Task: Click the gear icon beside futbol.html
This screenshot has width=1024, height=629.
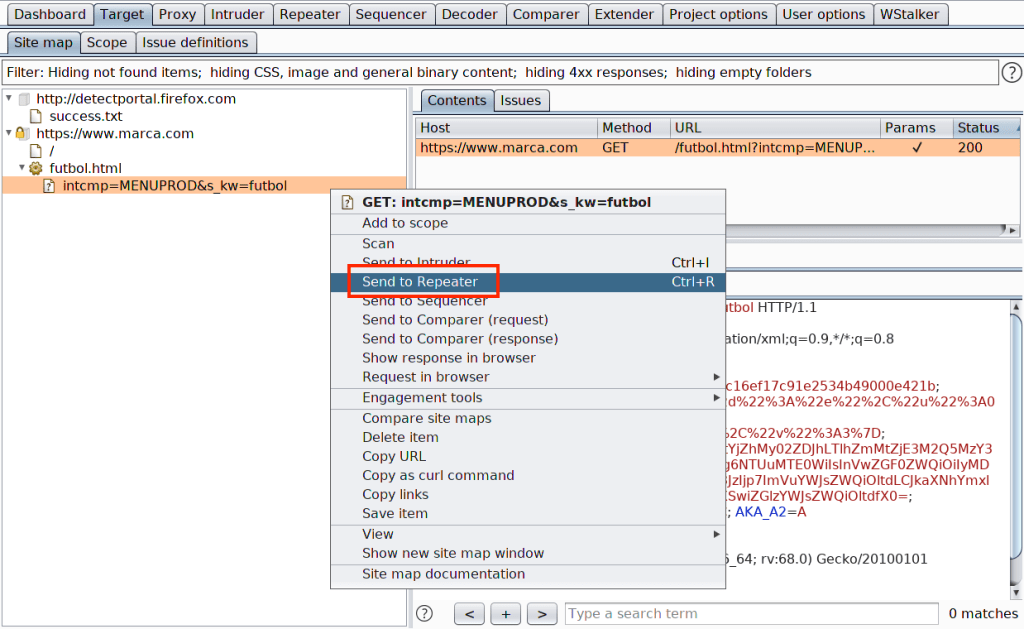Action: [35, 168]
